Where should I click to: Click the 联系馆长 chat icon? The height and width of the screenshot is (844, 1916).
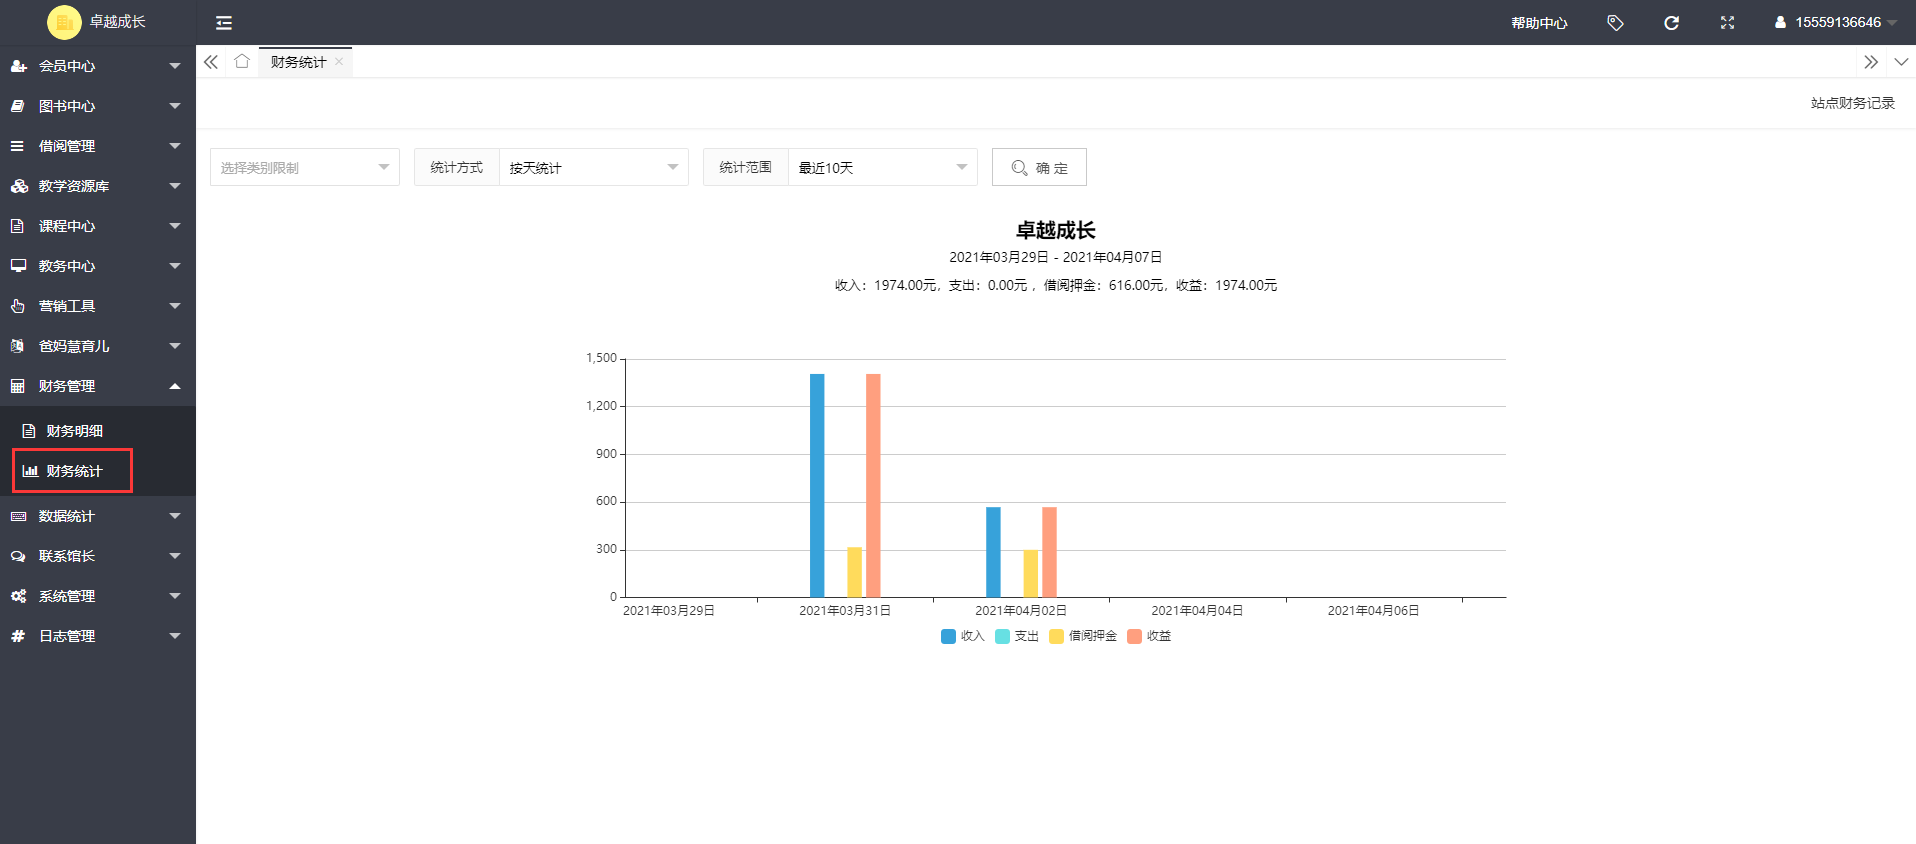(18, 556)
